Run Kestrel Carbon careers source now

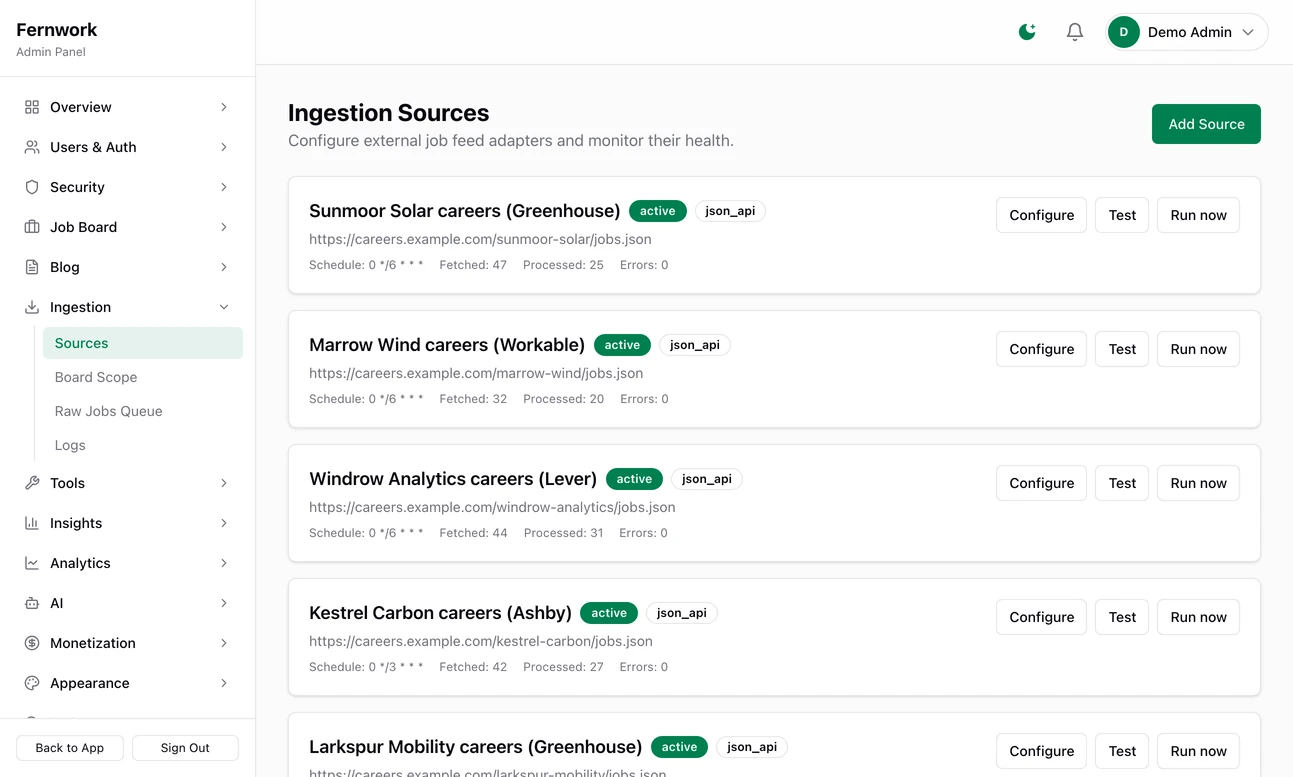(x=1198, y=617)
